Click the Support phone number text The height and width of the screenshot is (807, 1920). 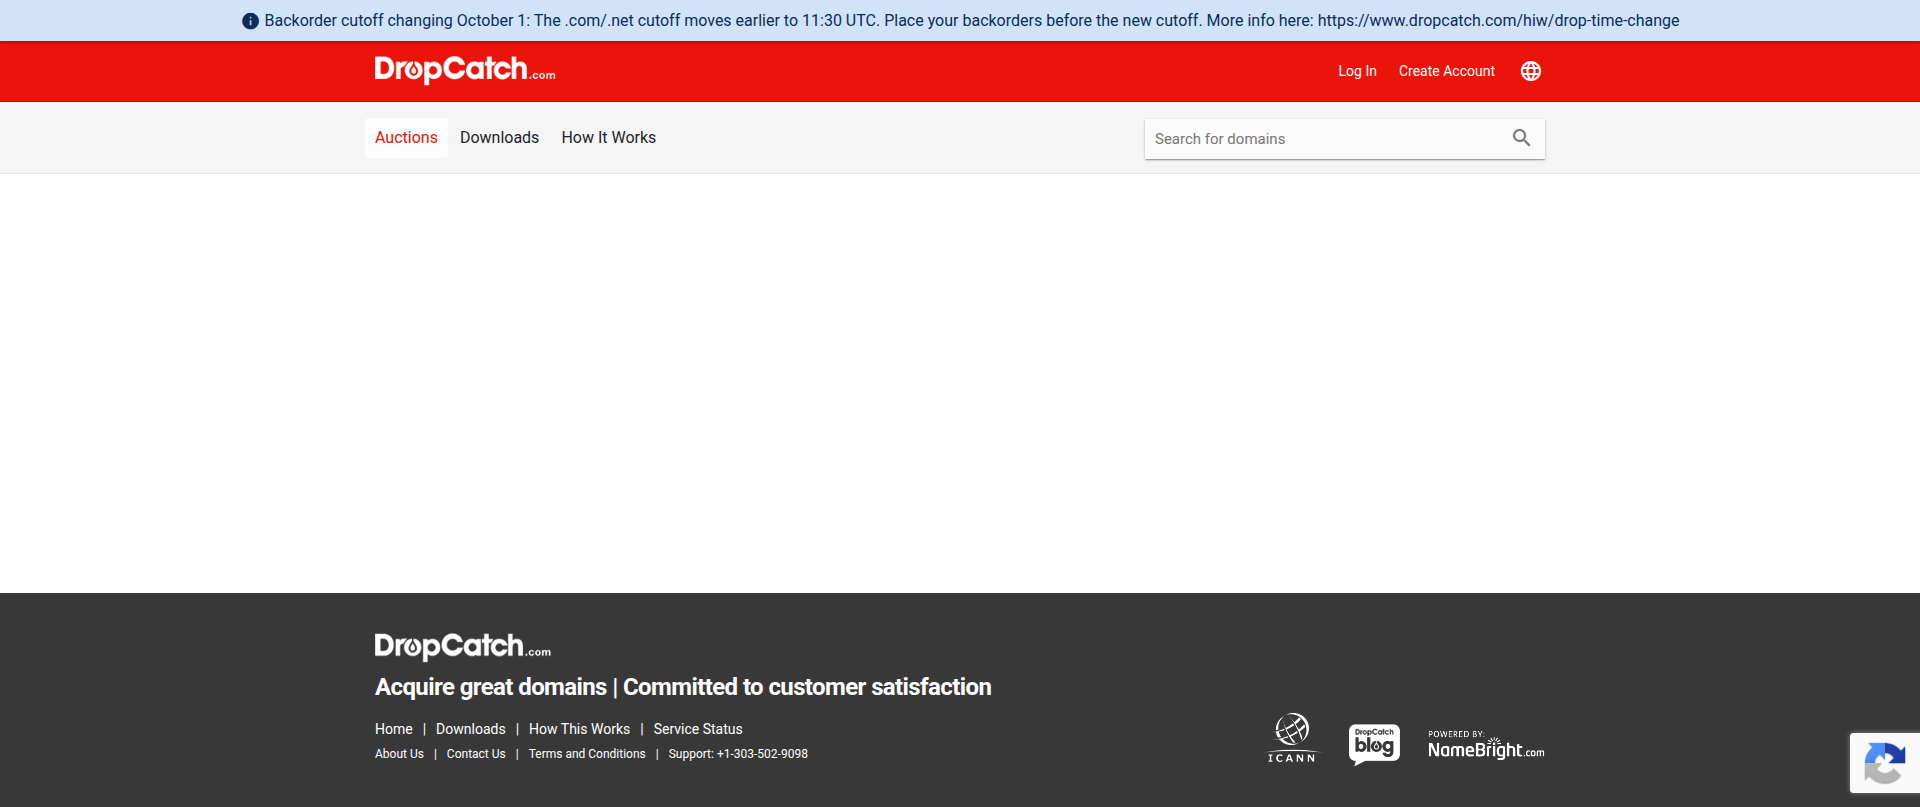point(738,754)
